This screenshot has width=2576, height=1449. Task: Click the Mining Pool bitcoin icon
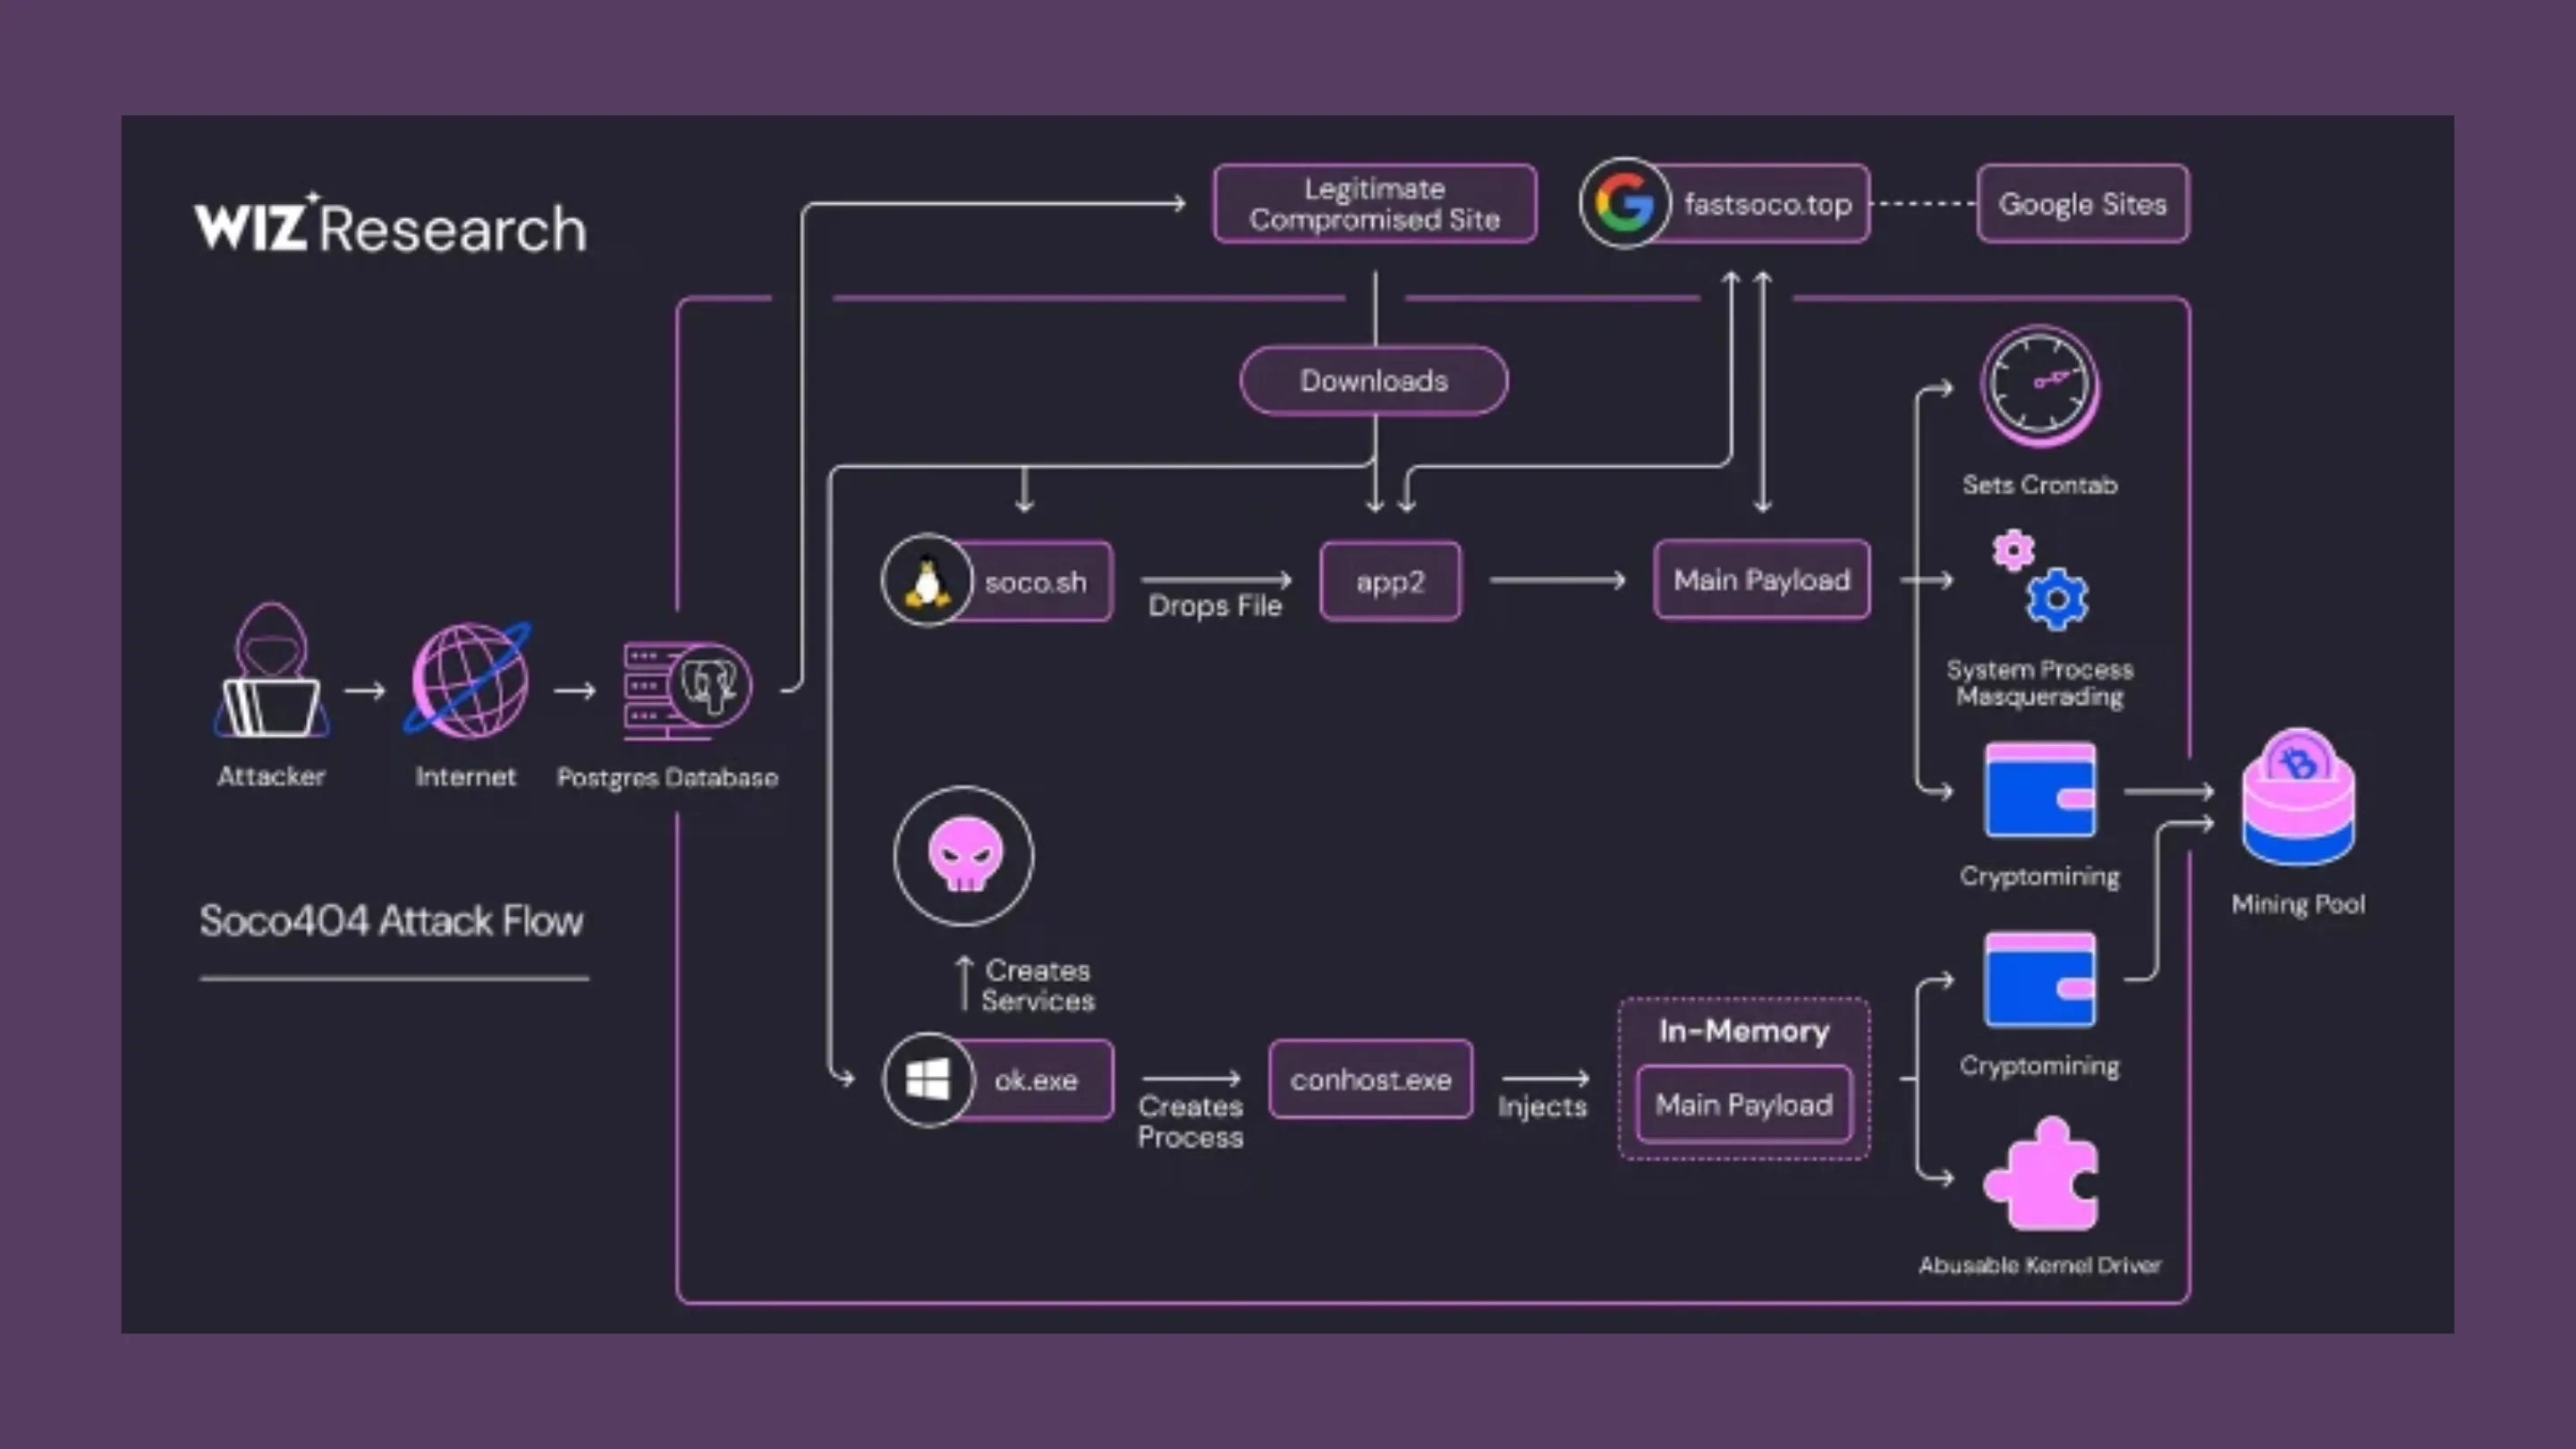pyautogui.click(x=2297, y=799)
